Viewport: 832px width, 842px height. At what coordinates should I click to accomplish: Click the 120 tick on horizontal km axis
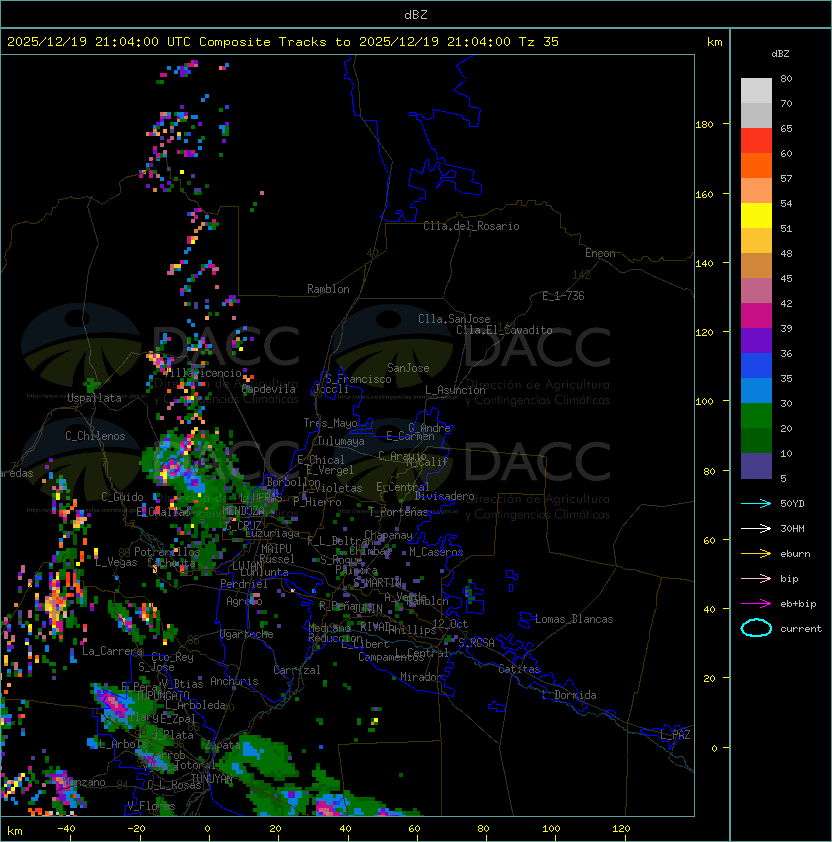tap(621, 829)
